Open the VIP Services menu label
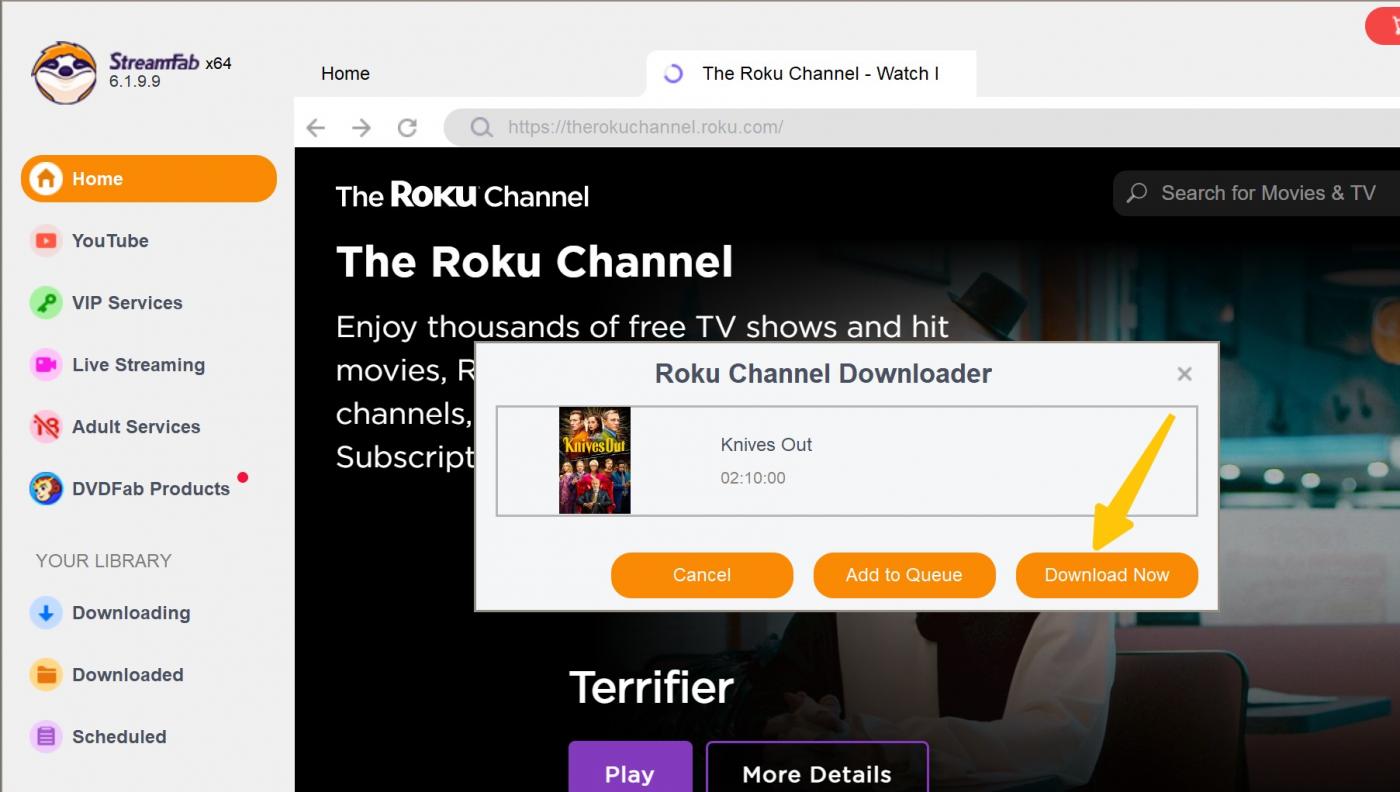The width and height of the screenshot is (1400, 792). [127, 303]
